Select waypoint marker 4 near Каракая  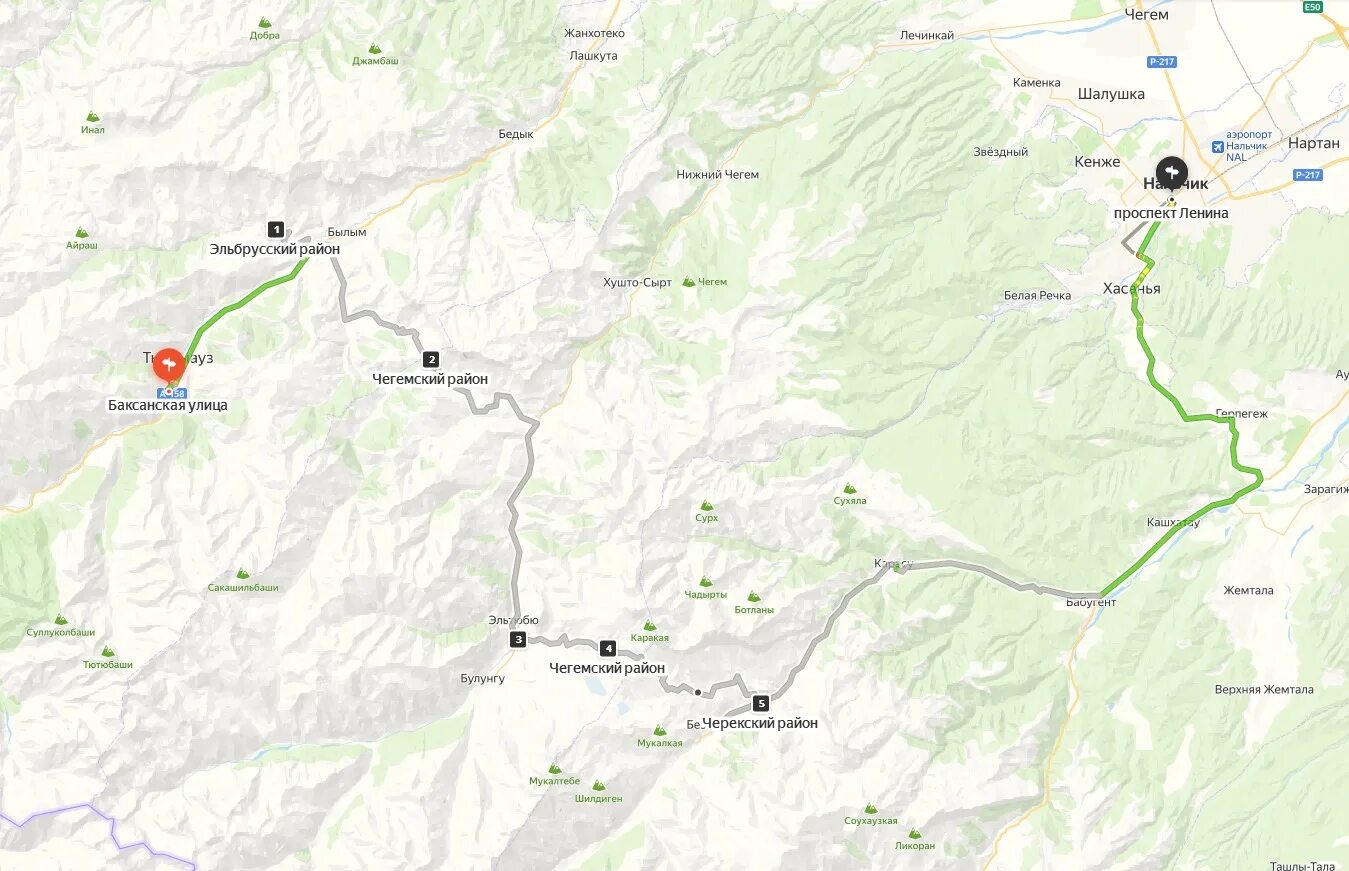607,648
